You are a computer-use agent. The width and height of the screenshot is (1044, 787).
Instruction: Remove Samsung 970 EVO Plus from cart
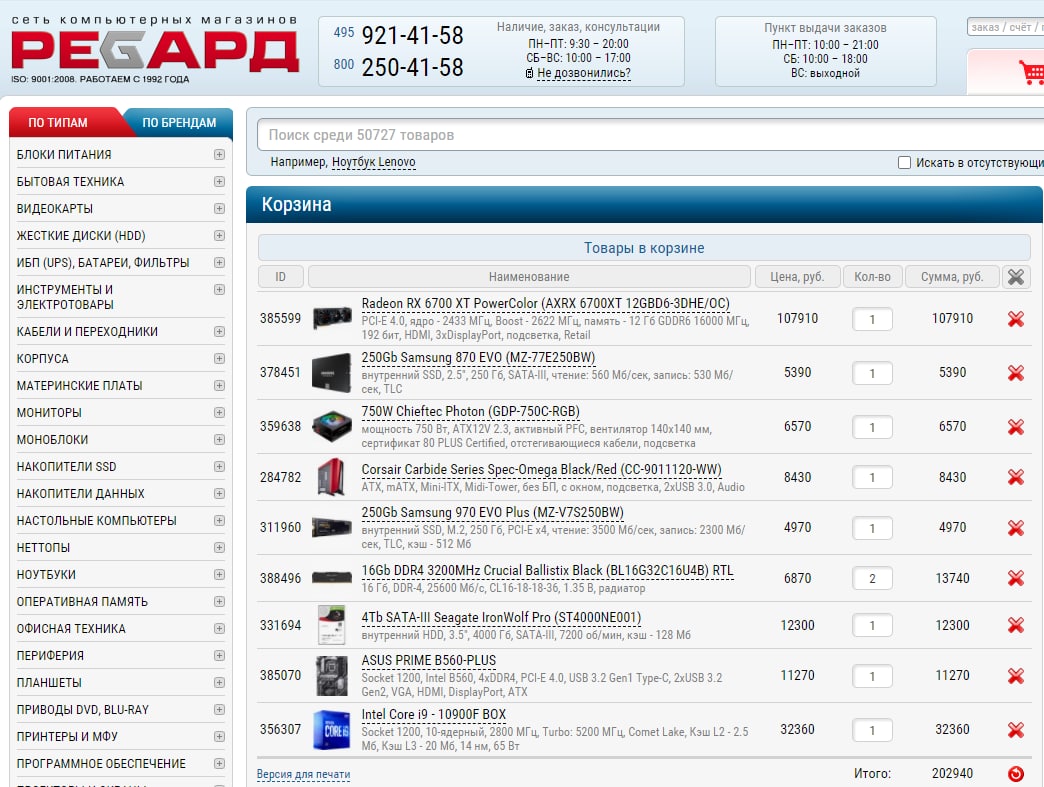(x=1015, y=528)
